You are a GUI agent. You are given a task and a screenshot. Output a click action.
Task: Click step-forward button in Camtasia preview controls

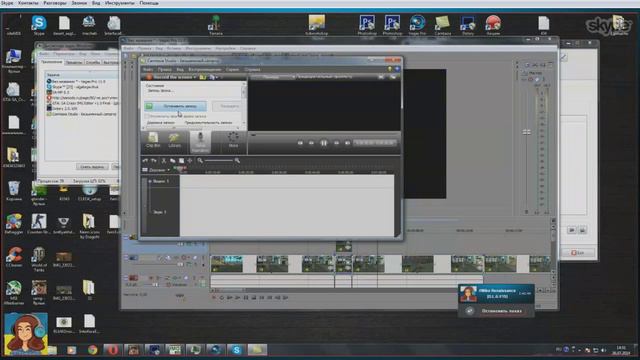[x=336, y=143]
